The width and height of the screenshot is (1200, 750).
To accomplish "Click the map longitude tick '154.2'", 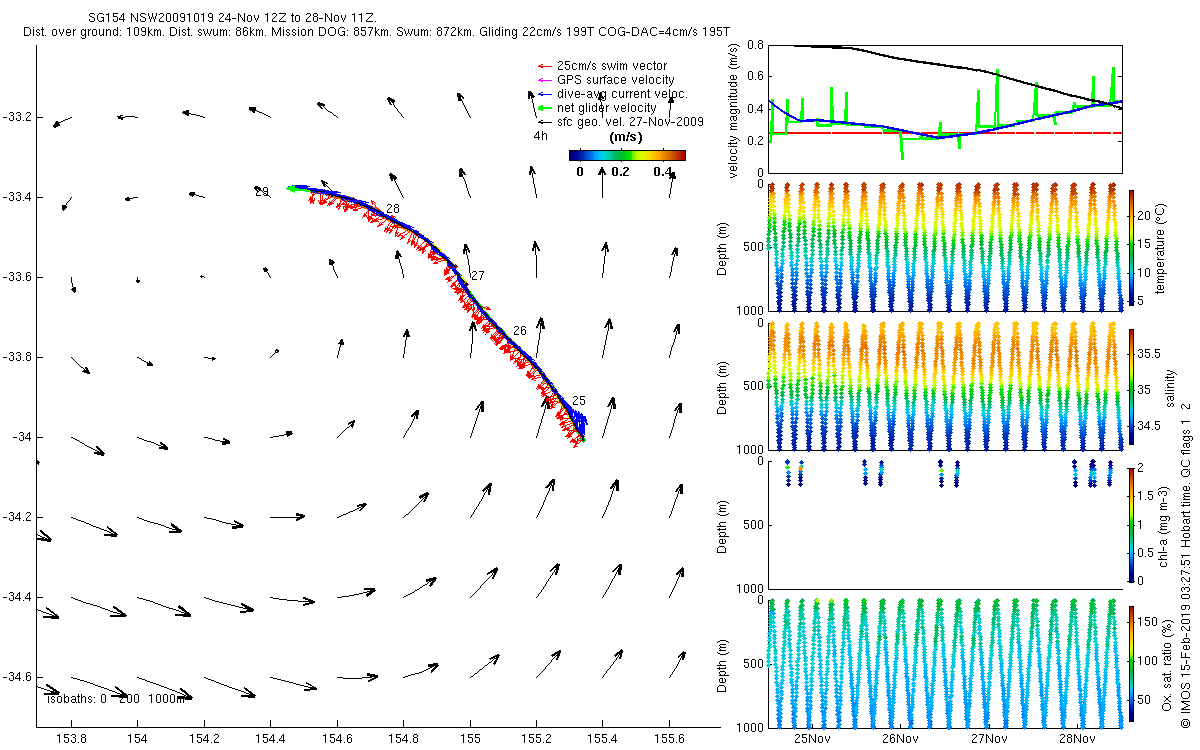I will tap(204, 738).
